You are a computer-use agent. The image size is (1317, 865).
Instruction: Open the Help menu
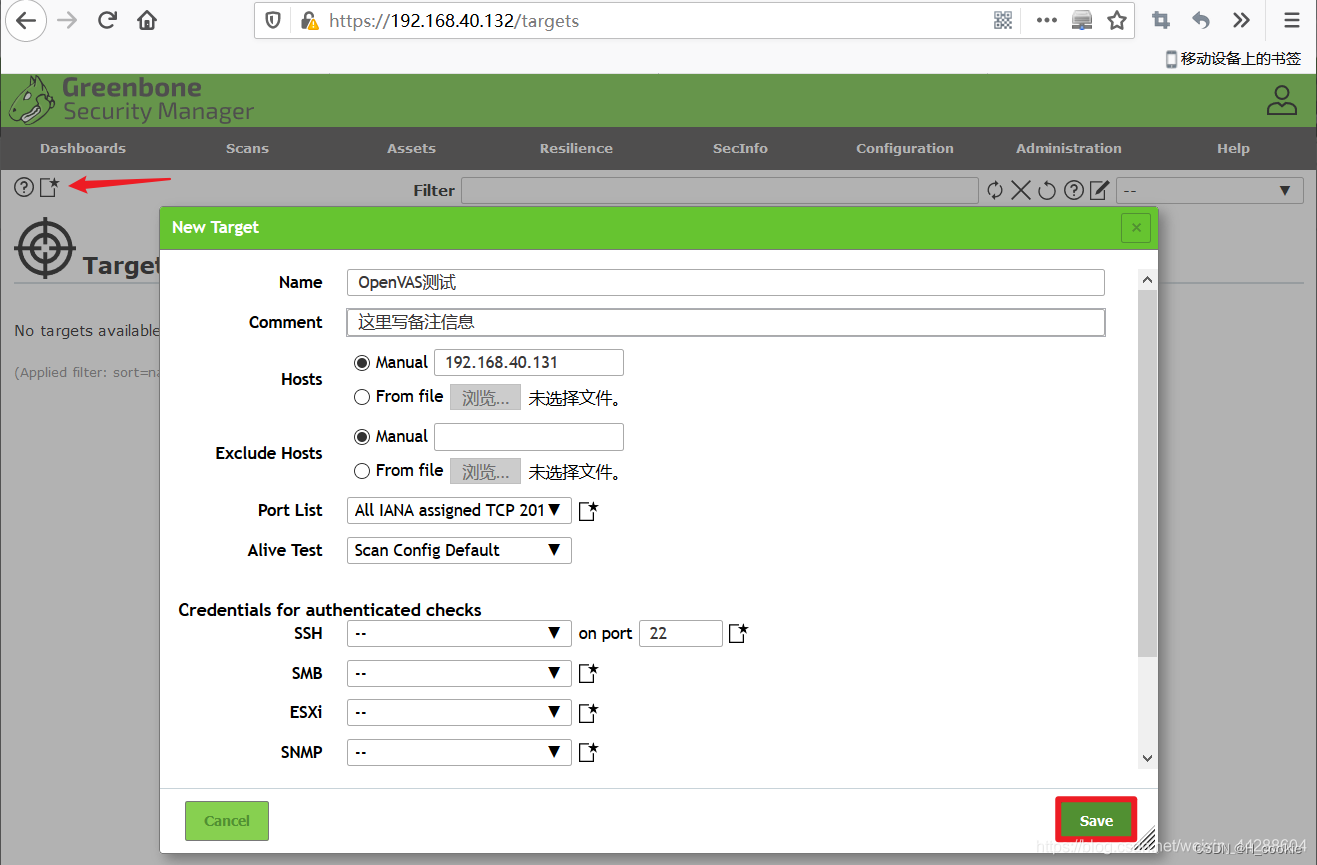pyautogui.click(x=1233, y=148)
